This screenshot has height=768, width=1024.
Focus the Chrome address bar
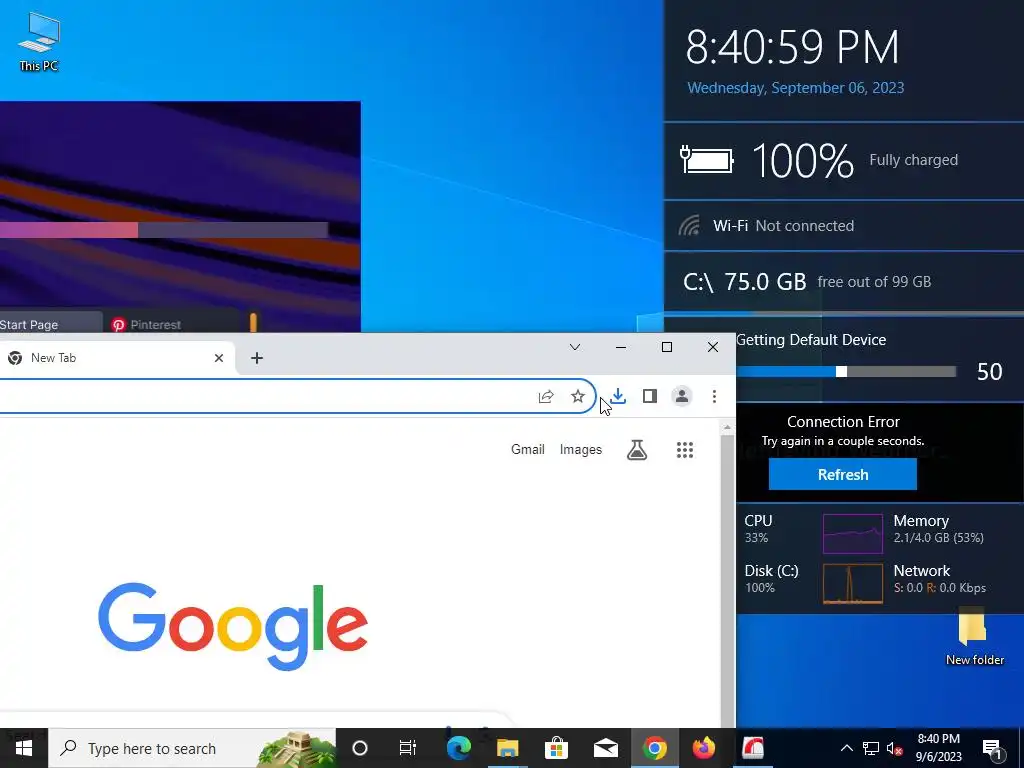pos(297,396)
